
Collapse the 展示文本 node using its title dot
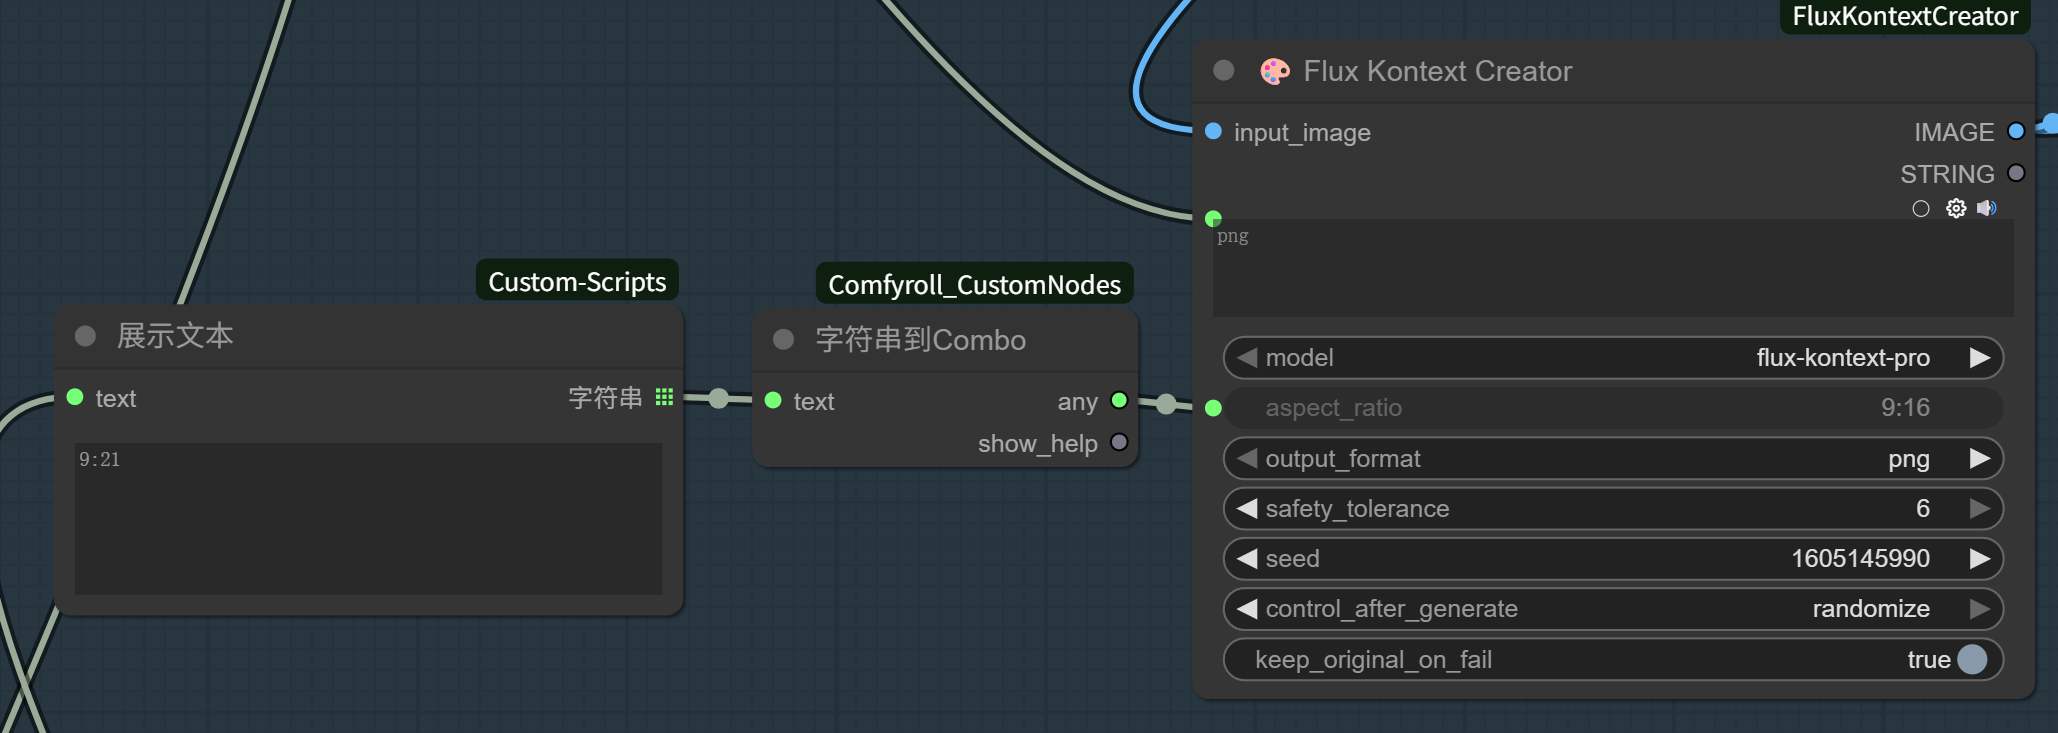(x=85, y=336)
